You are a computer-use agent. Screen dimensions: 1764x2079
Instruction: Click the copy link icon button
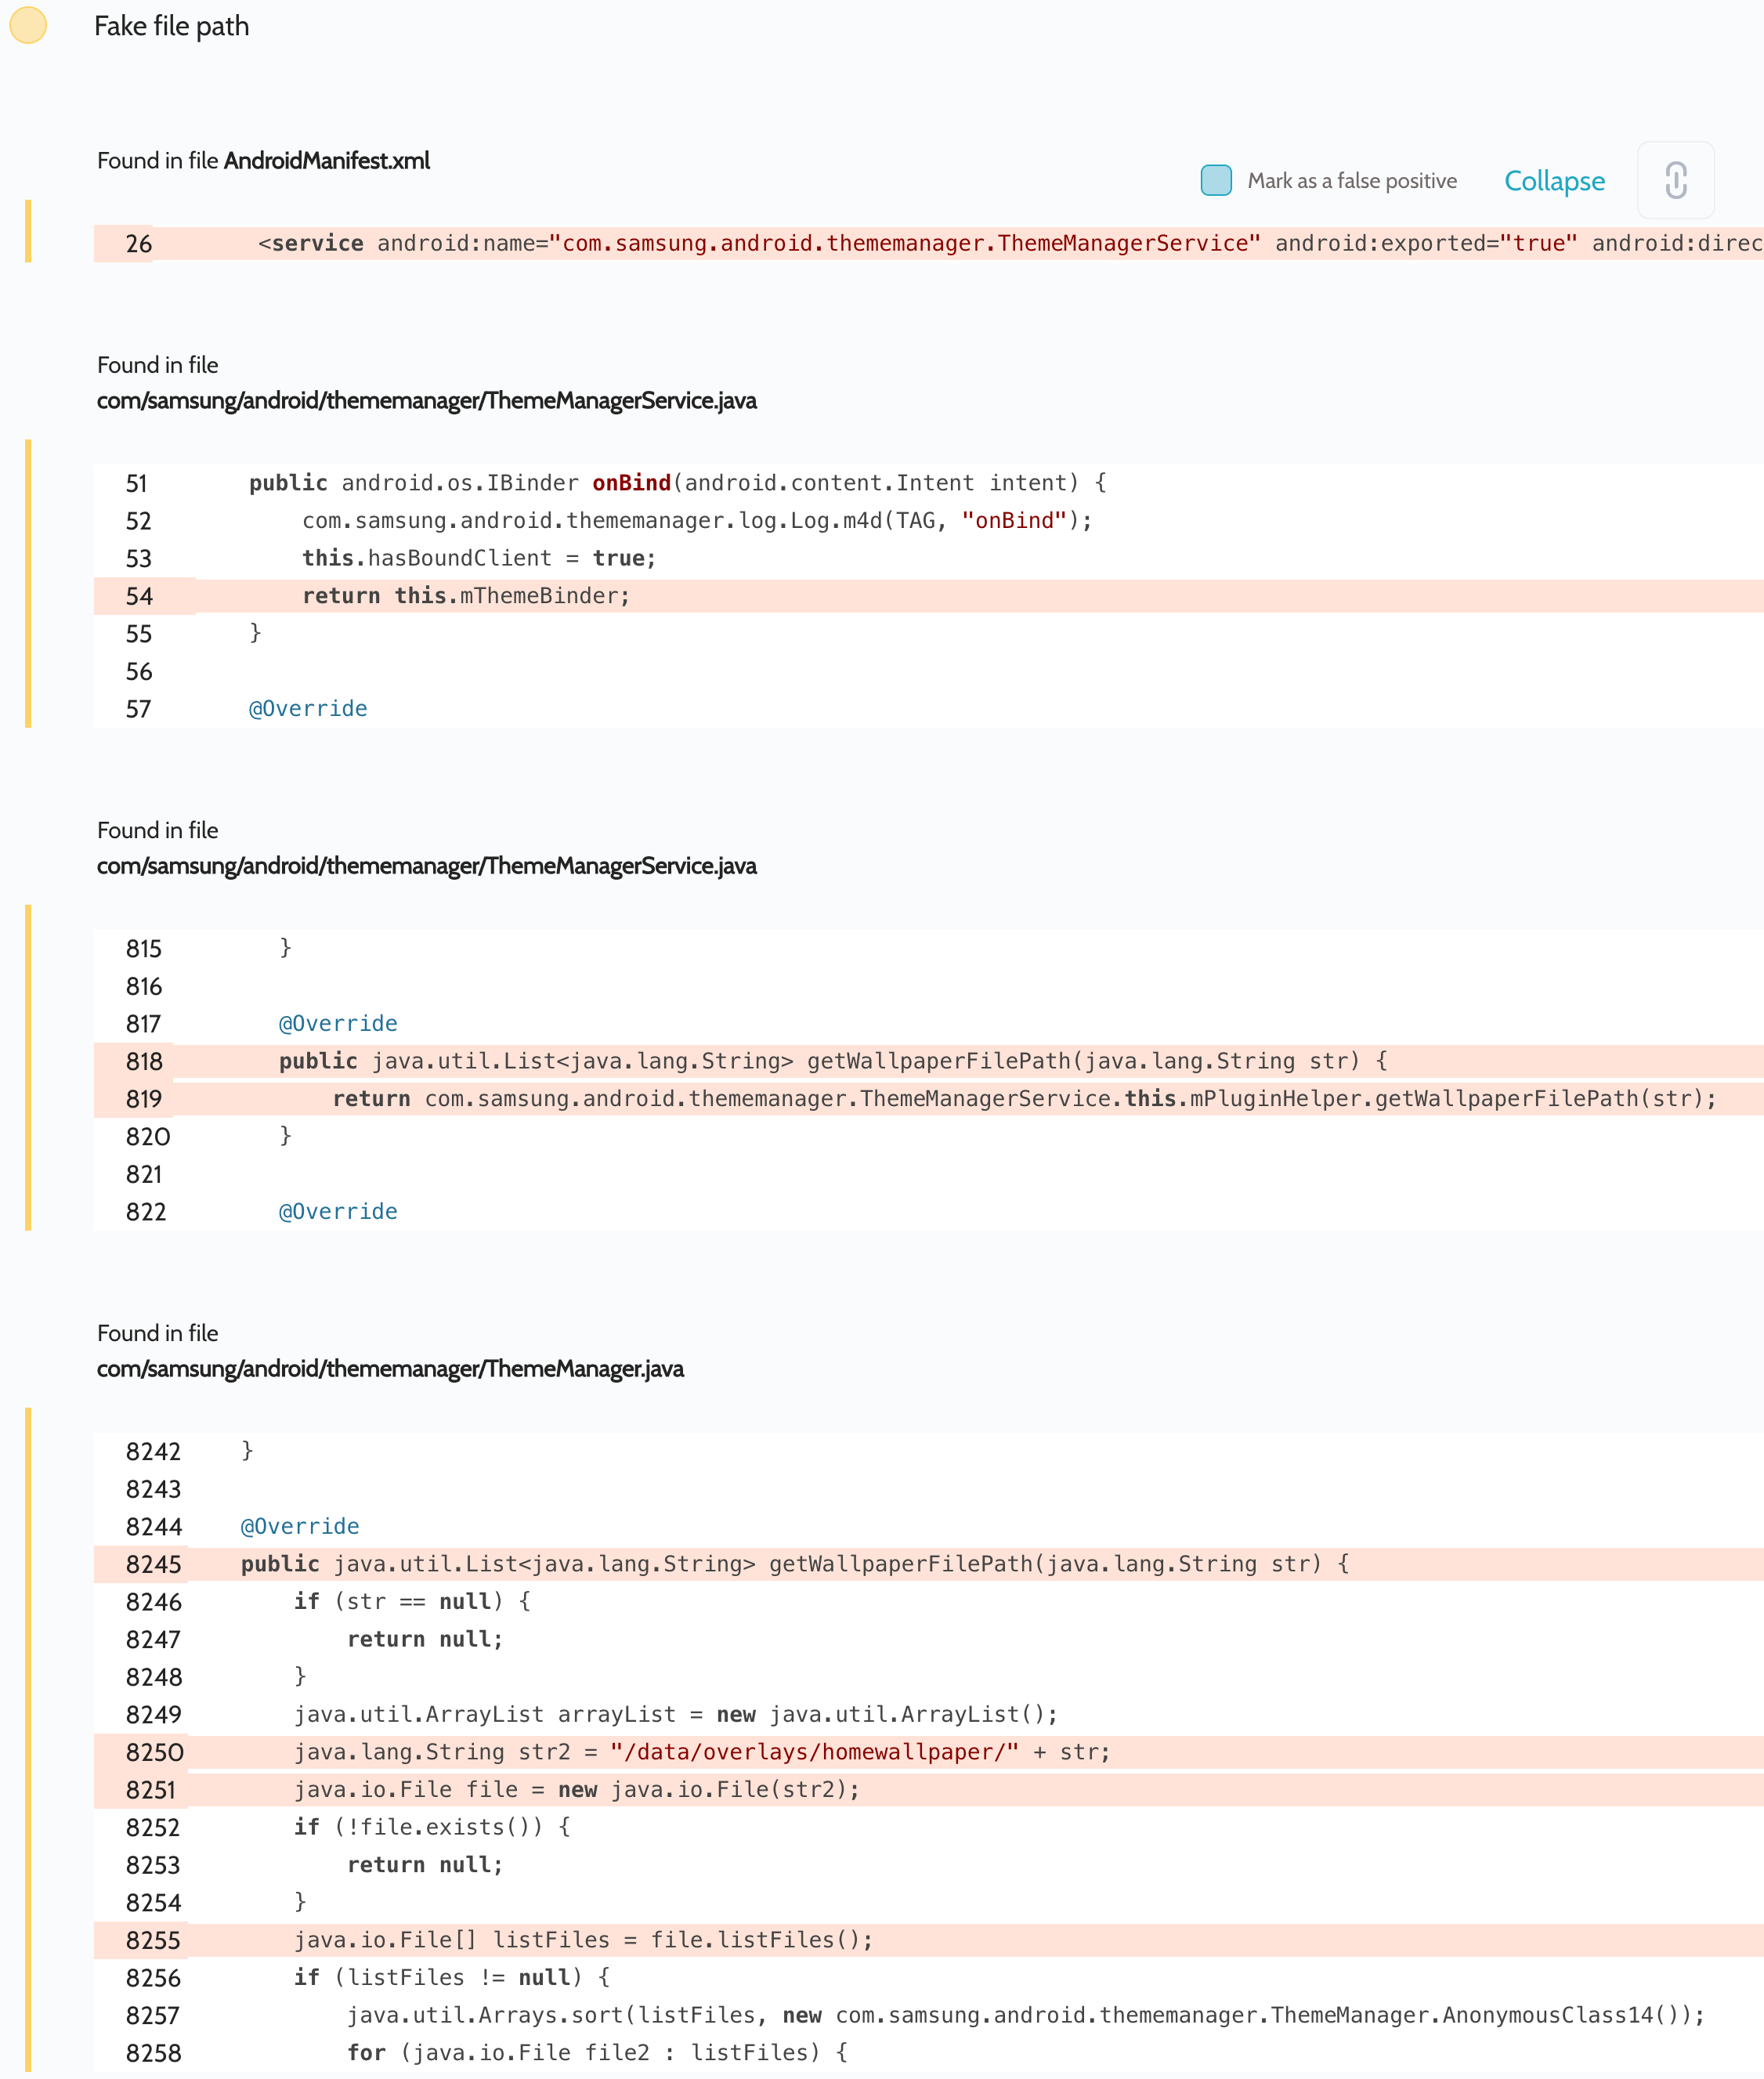coord(1675,180)
